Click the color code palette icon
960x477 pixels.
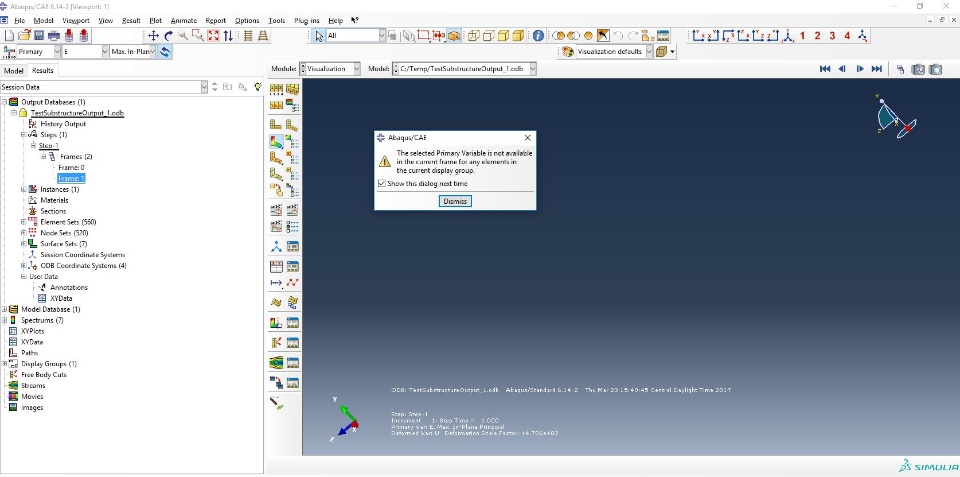(568, 52)
